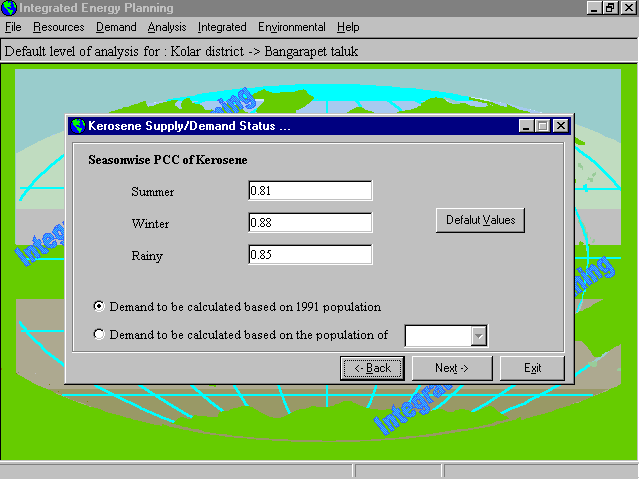Open the Analysis menu

(x=167, y=27)
